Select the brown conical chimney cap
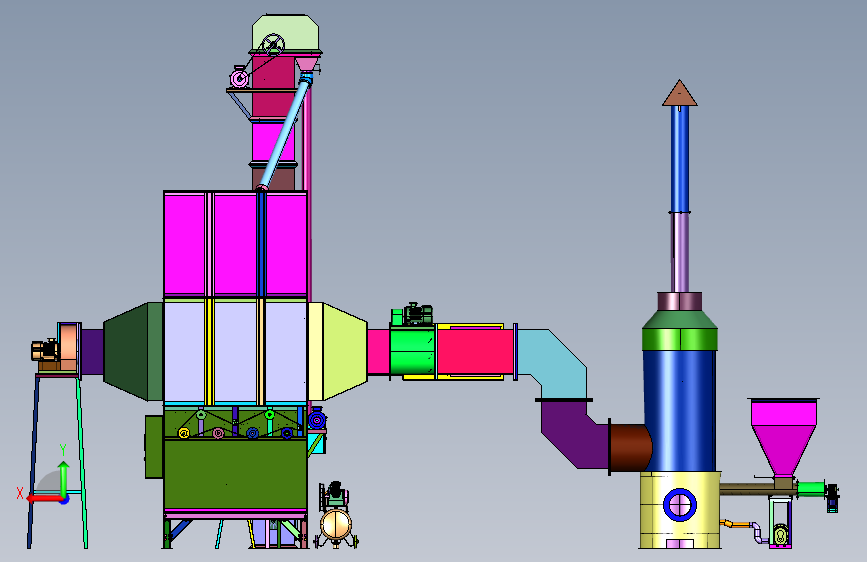The height and width of the screenshot is (562, 867). (x=680, y=93)
